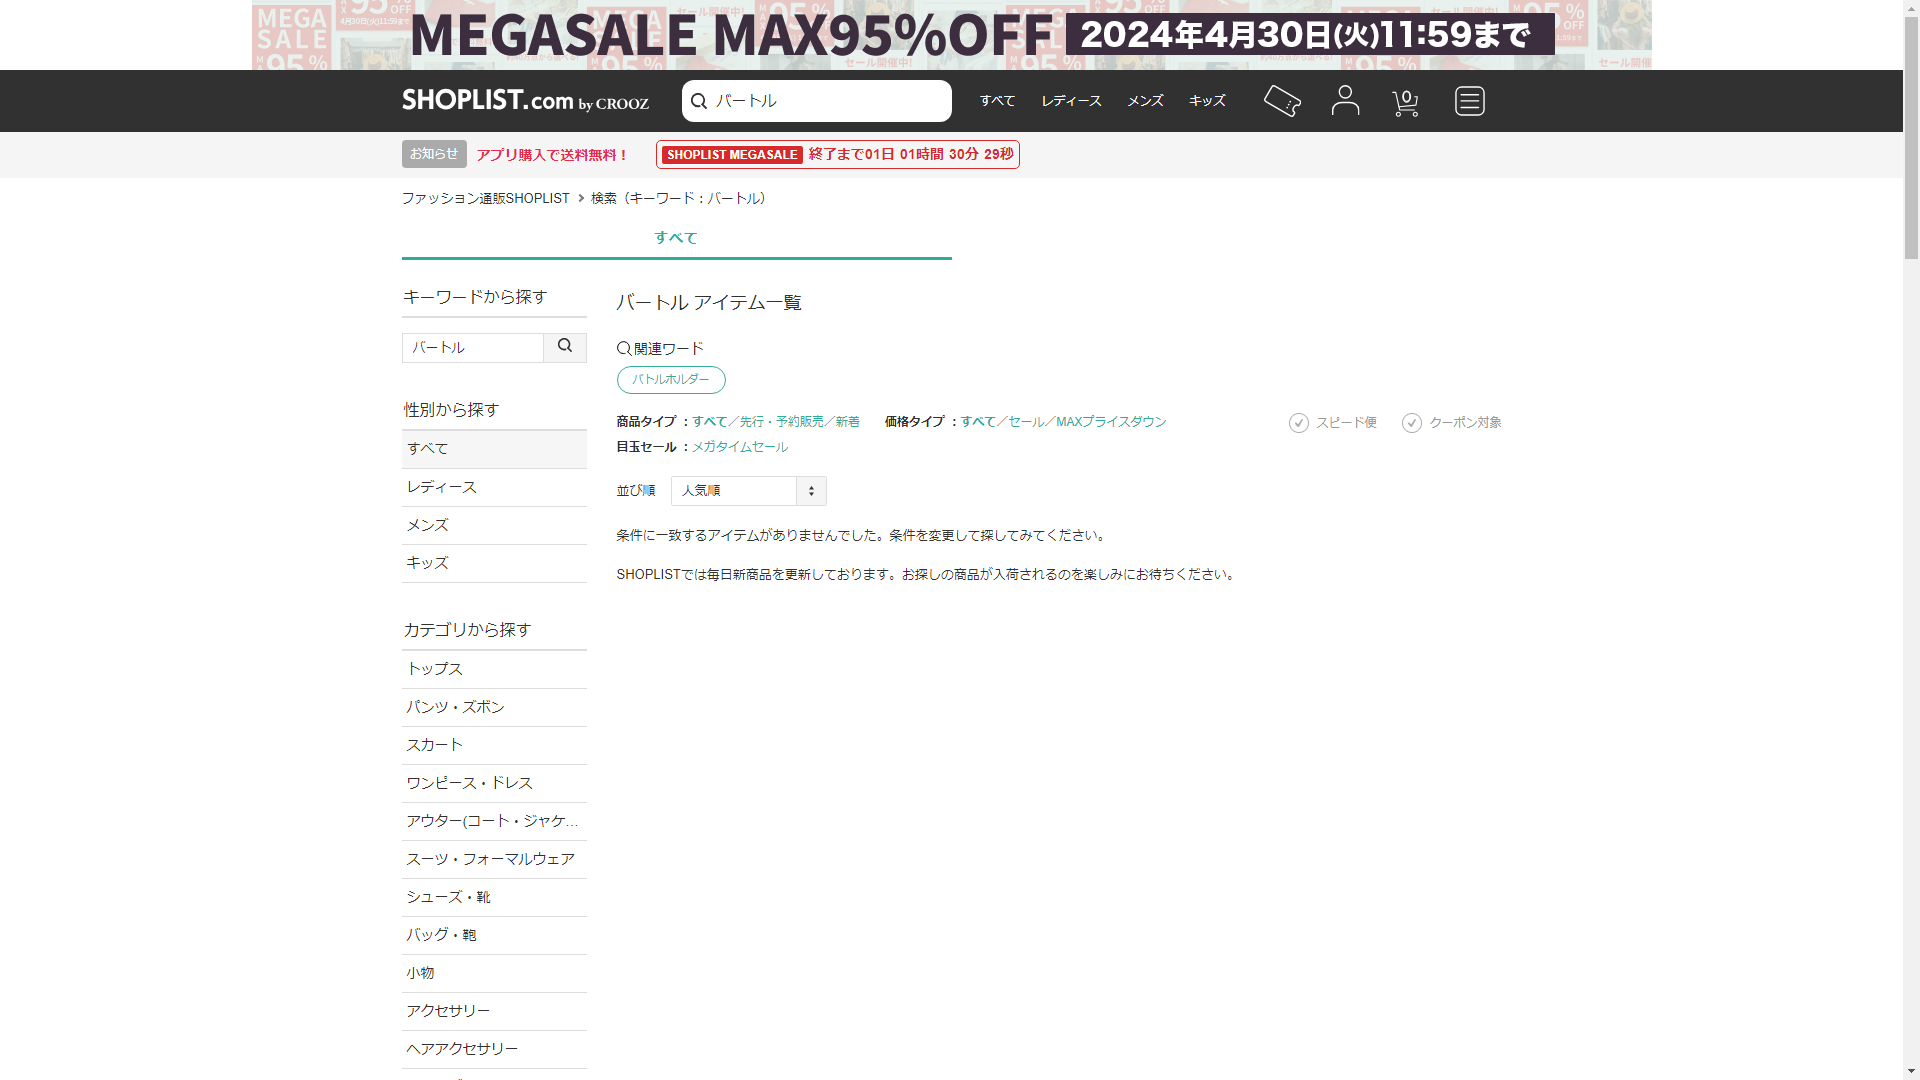Click the header search field
The height and width of the screenshot is (1080, 1920).
point(817,101)
